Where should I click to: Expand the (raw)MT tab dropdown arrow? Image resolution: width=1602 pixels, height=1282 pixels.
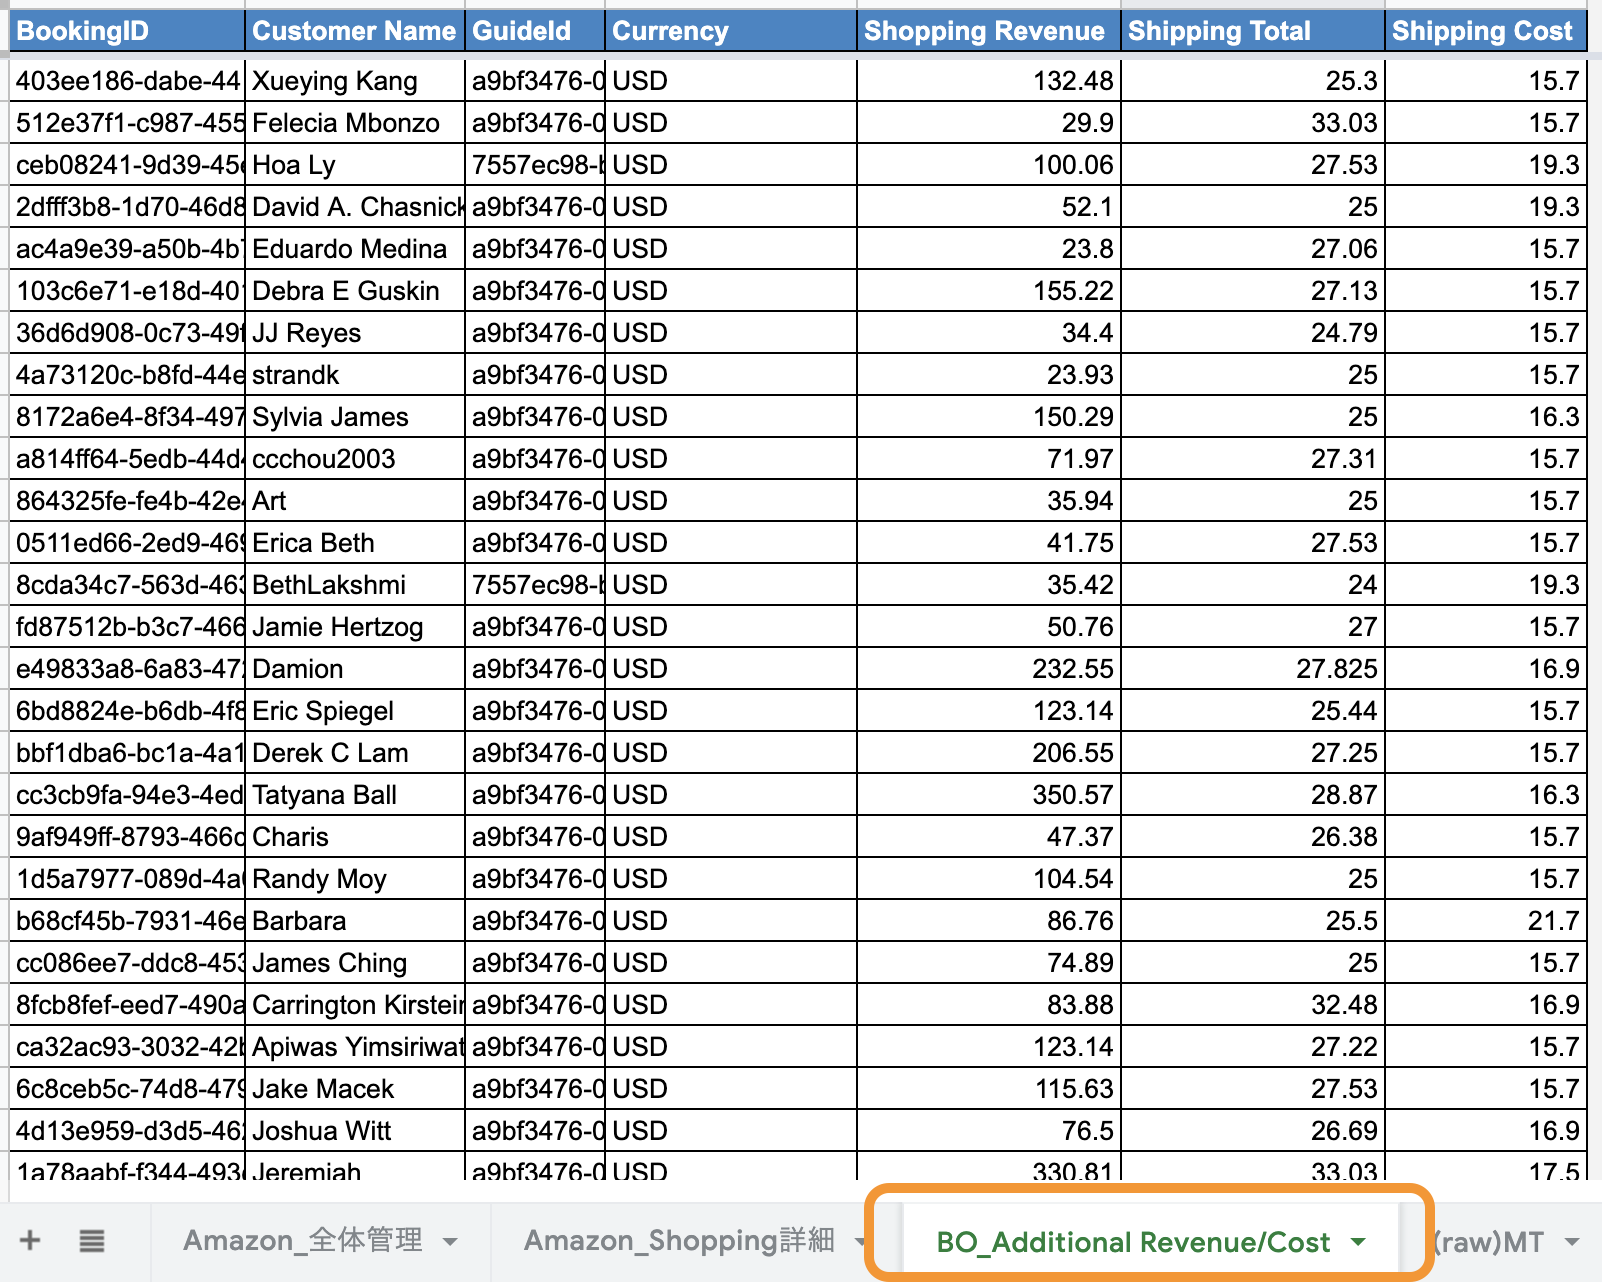click(x=1572, y=1242)
